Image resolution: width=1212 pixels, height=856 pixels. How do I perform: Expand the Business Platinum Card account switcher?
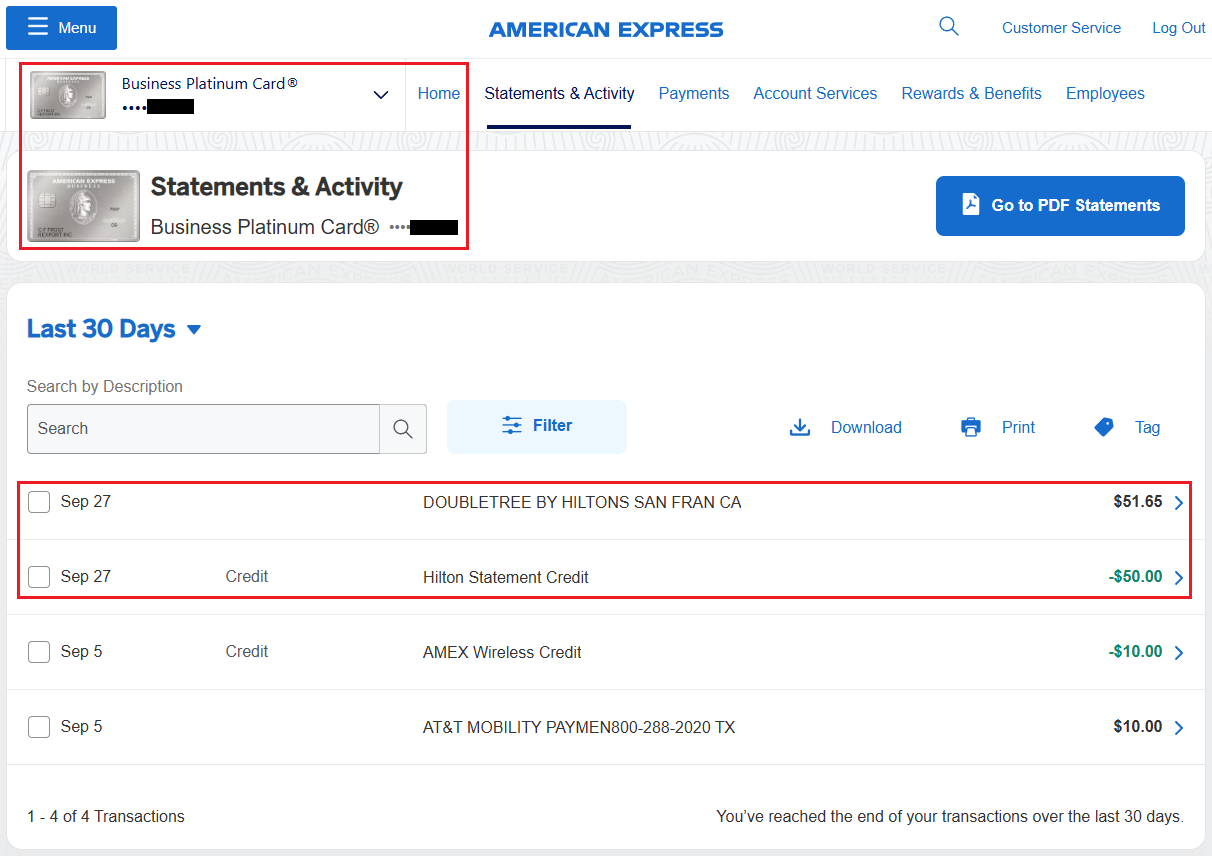[380, 95]
